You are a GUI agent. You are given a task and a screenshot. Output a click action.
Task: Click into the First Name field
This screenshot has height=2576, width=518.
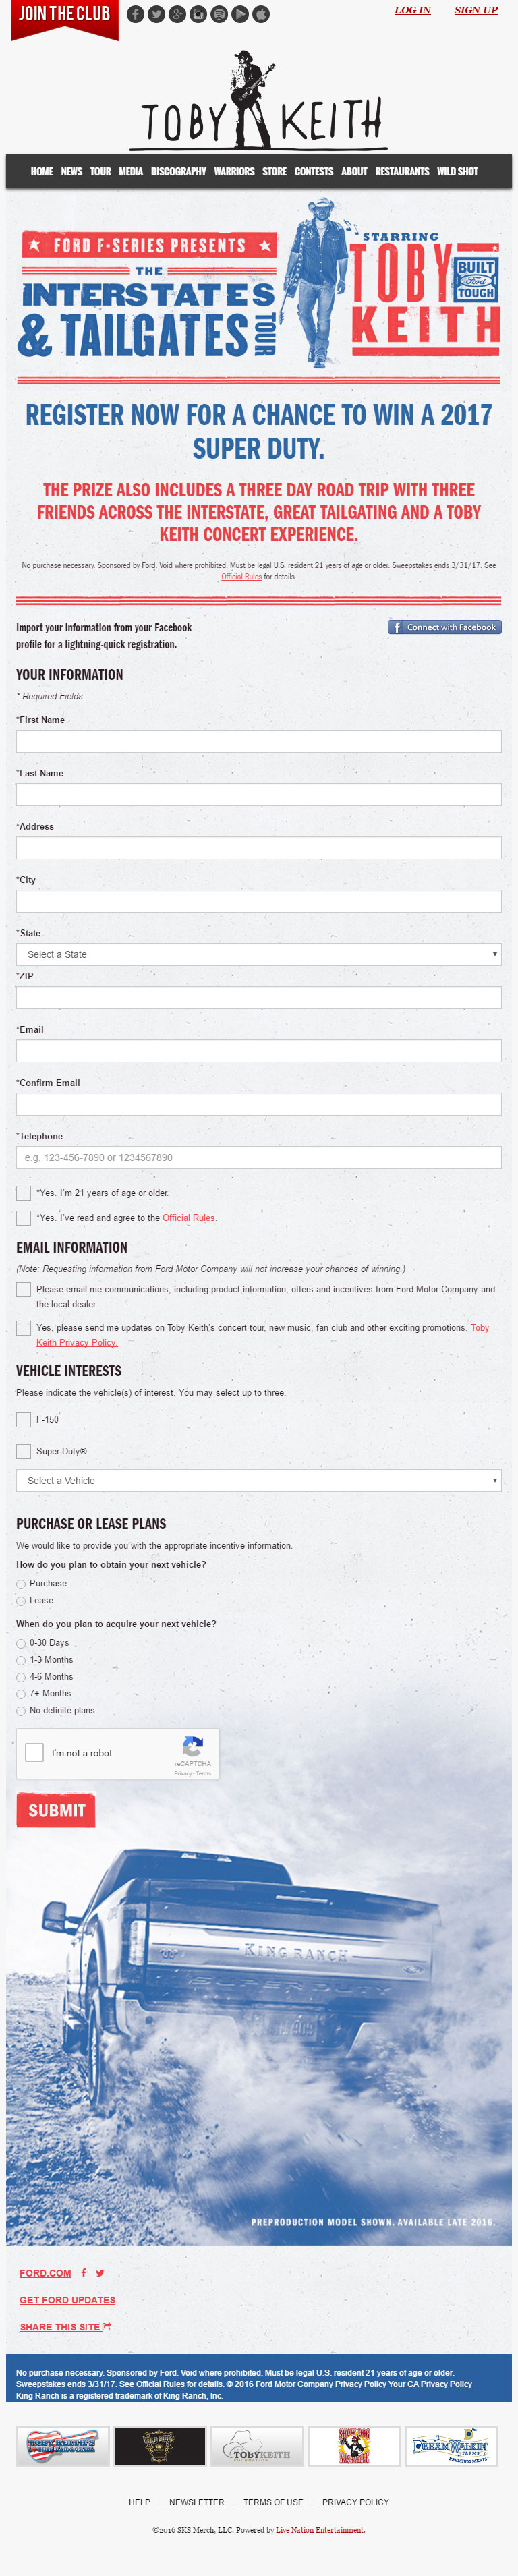click(x=258, y=741)
